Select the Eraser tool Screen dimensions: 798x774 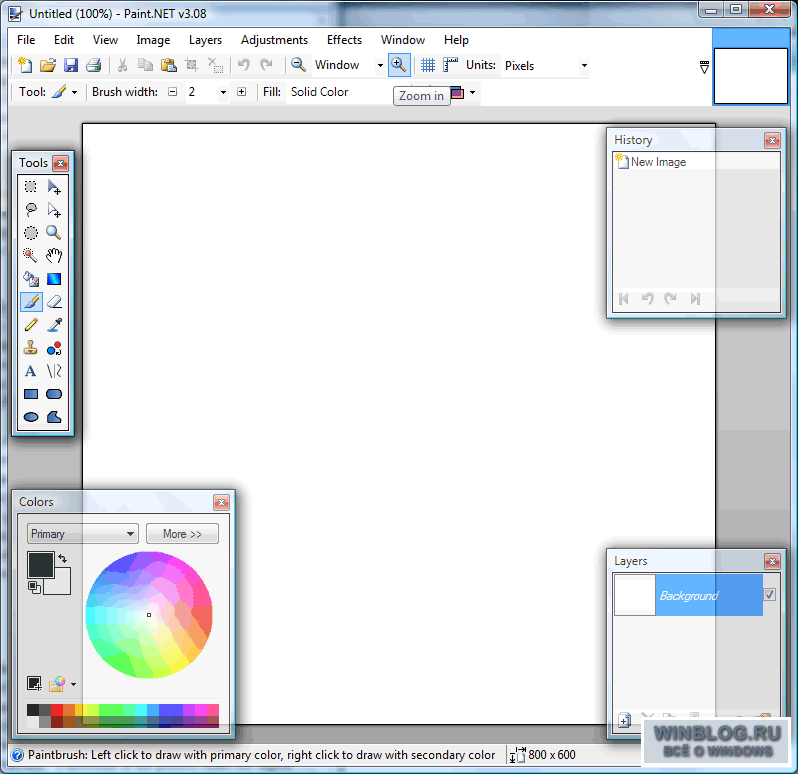54,302
